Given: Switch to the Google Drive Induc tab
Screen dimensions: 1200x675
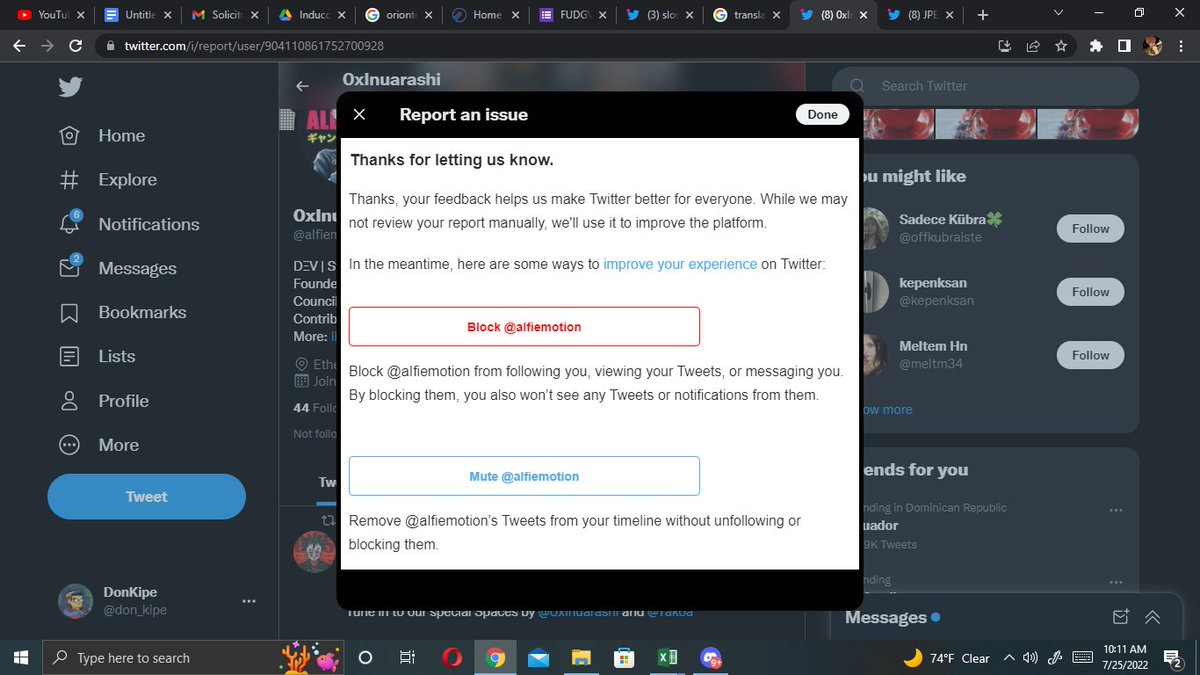Looking at the screenshot, I should tap(314, 15).
